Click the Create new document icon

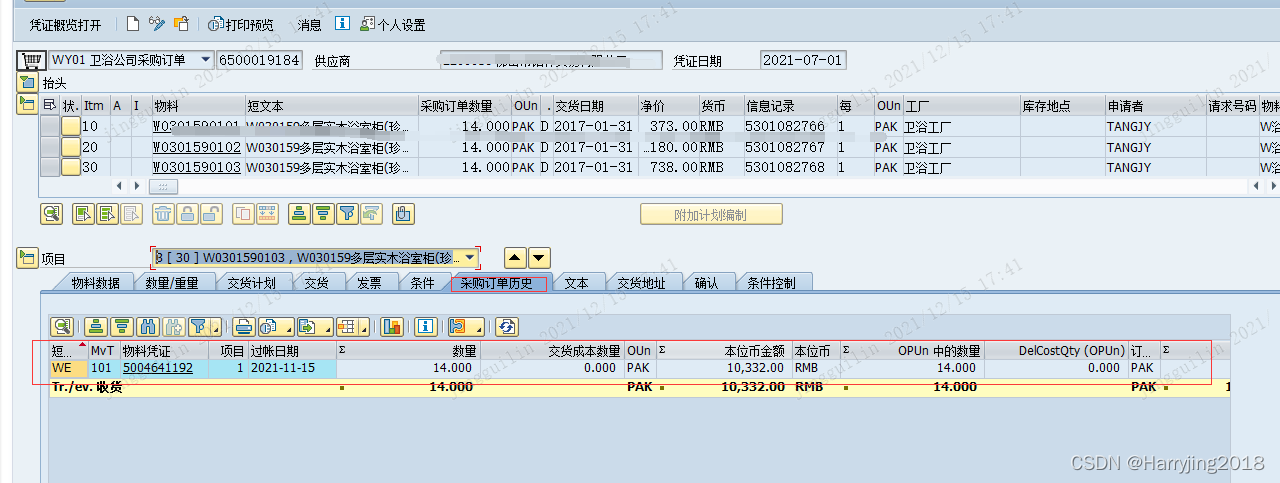(x=133, y=24)
